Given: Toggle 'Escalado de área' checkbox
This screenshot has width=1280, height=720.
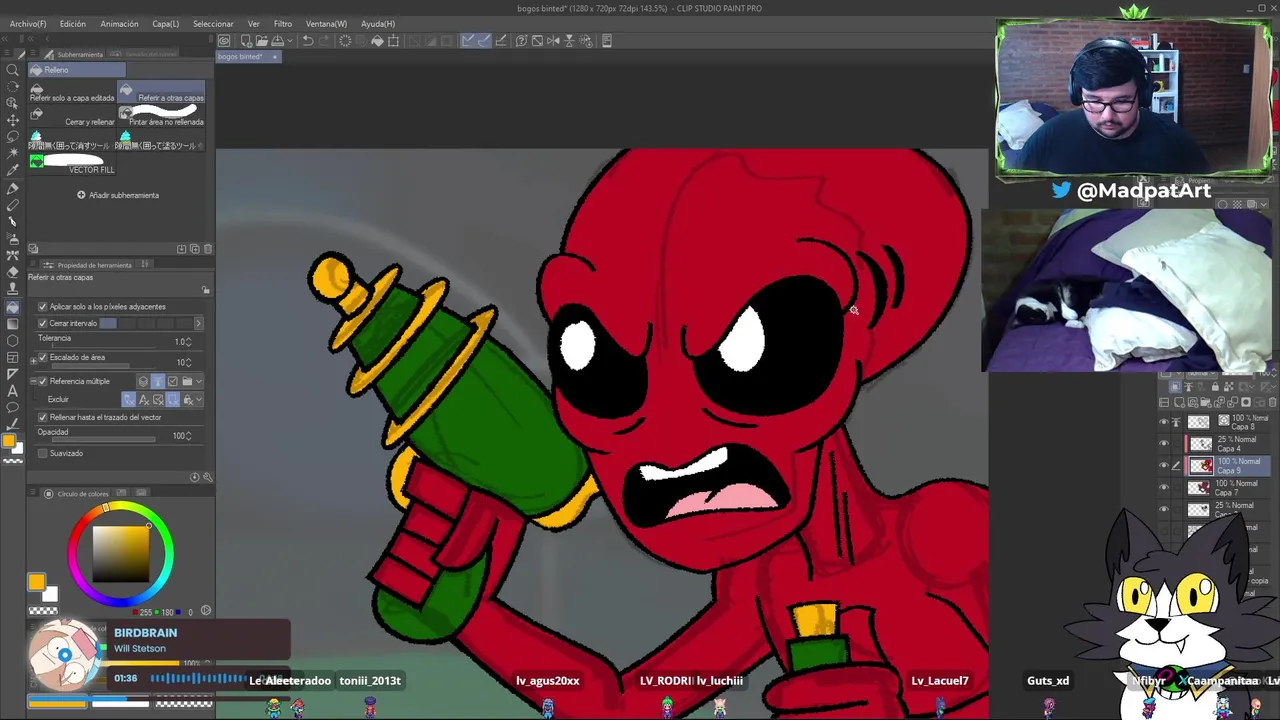Looking at the screenshot, I should click(x=42, y=357).
